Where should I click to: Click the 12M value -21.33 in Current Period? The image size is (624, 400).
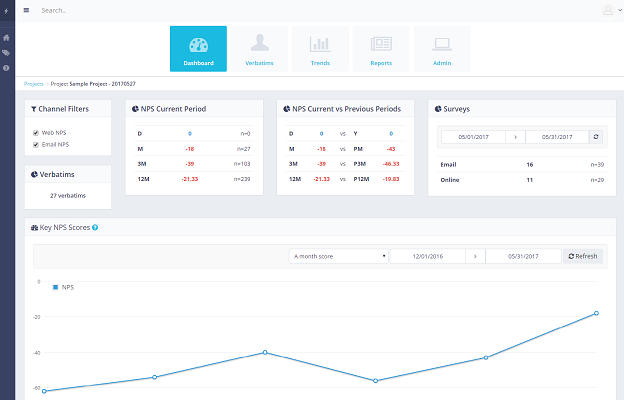190,179
